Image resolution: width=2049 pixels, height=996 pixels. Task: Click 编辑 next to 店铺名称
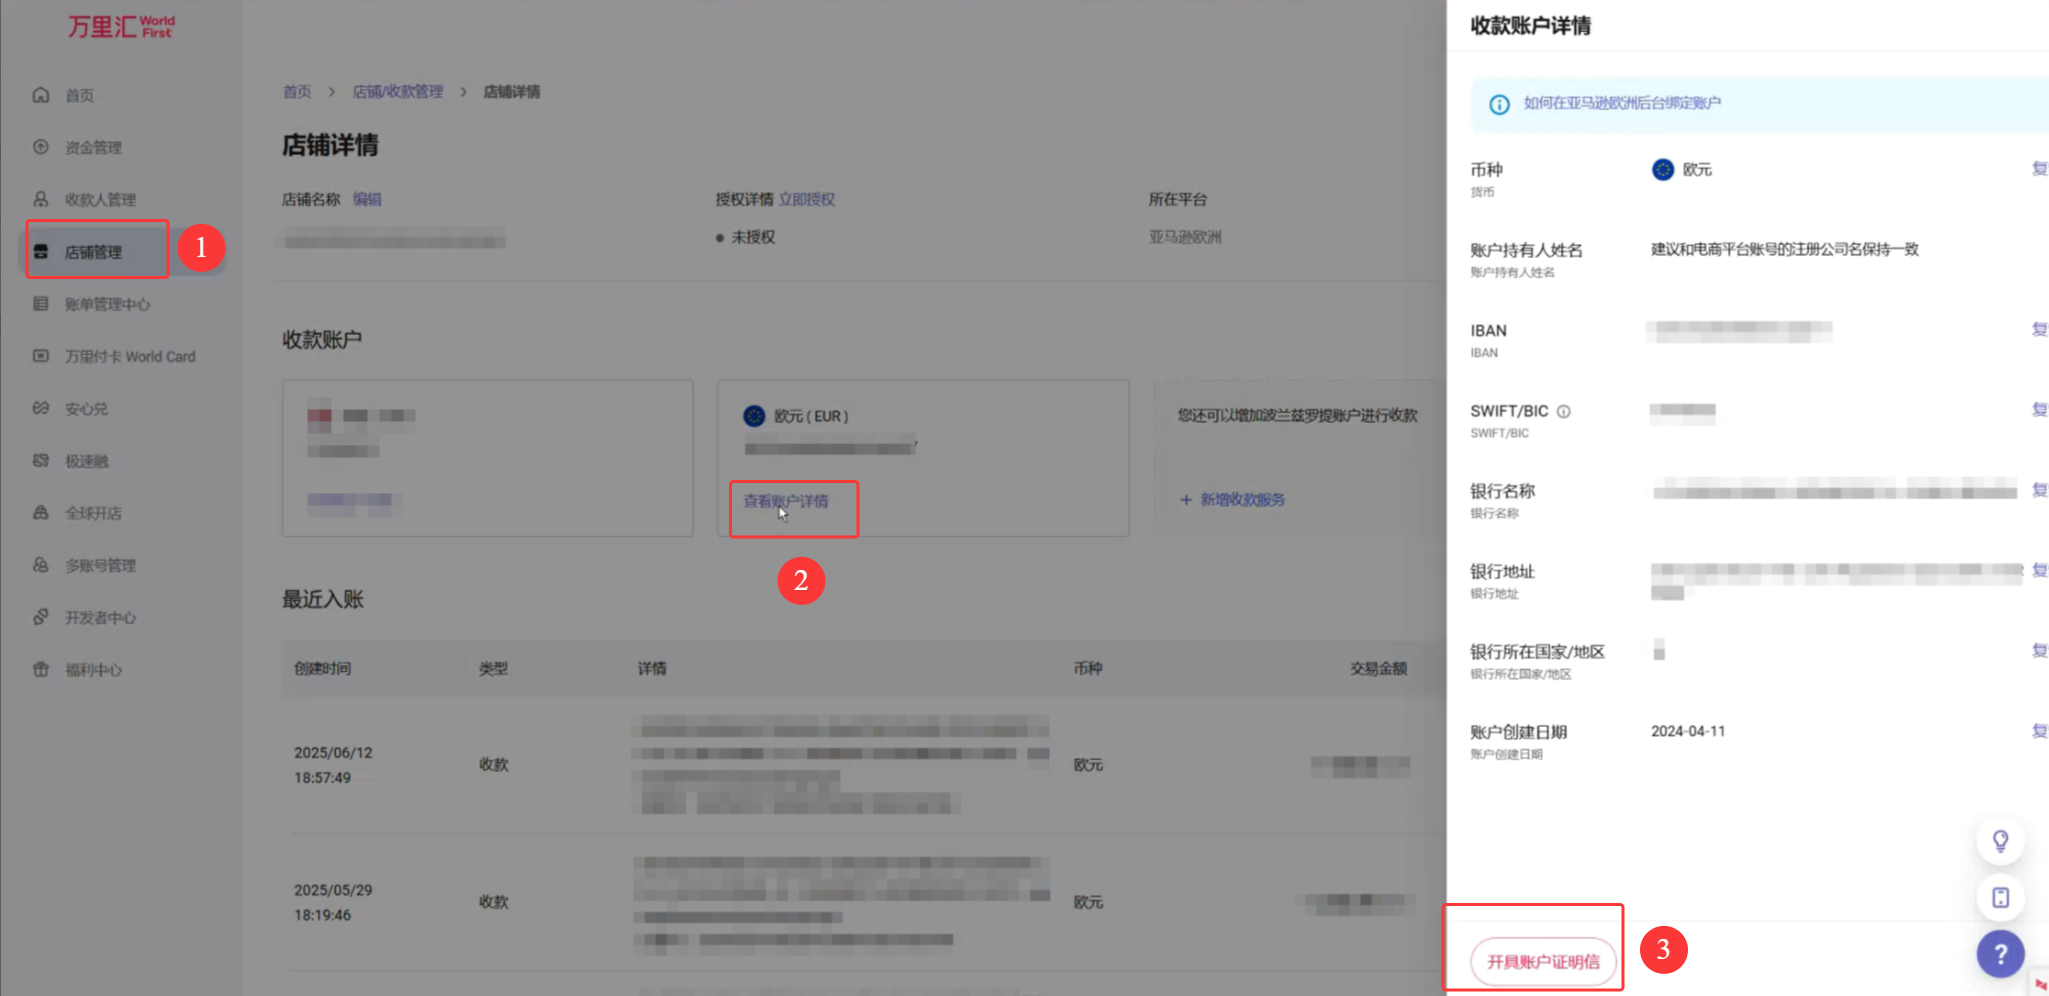[x=367, y=199]
